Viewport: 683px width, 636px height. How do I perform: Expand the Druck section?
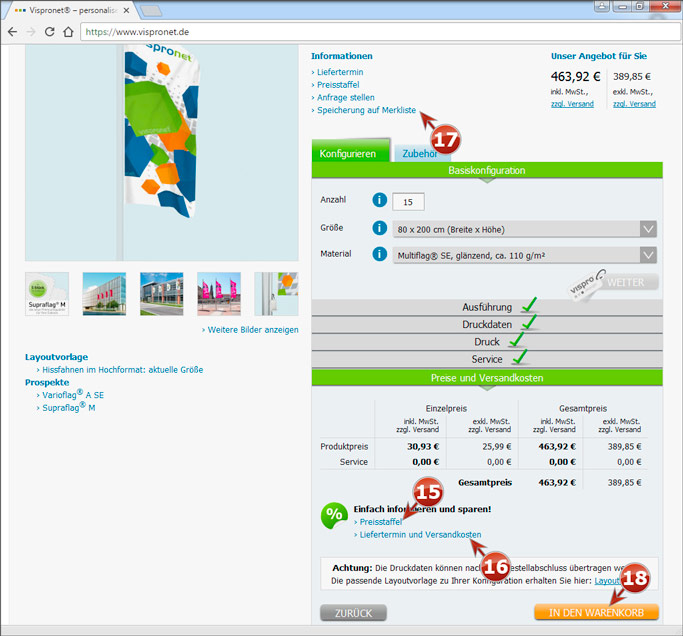pyautogui.click(x=487, y=342)
